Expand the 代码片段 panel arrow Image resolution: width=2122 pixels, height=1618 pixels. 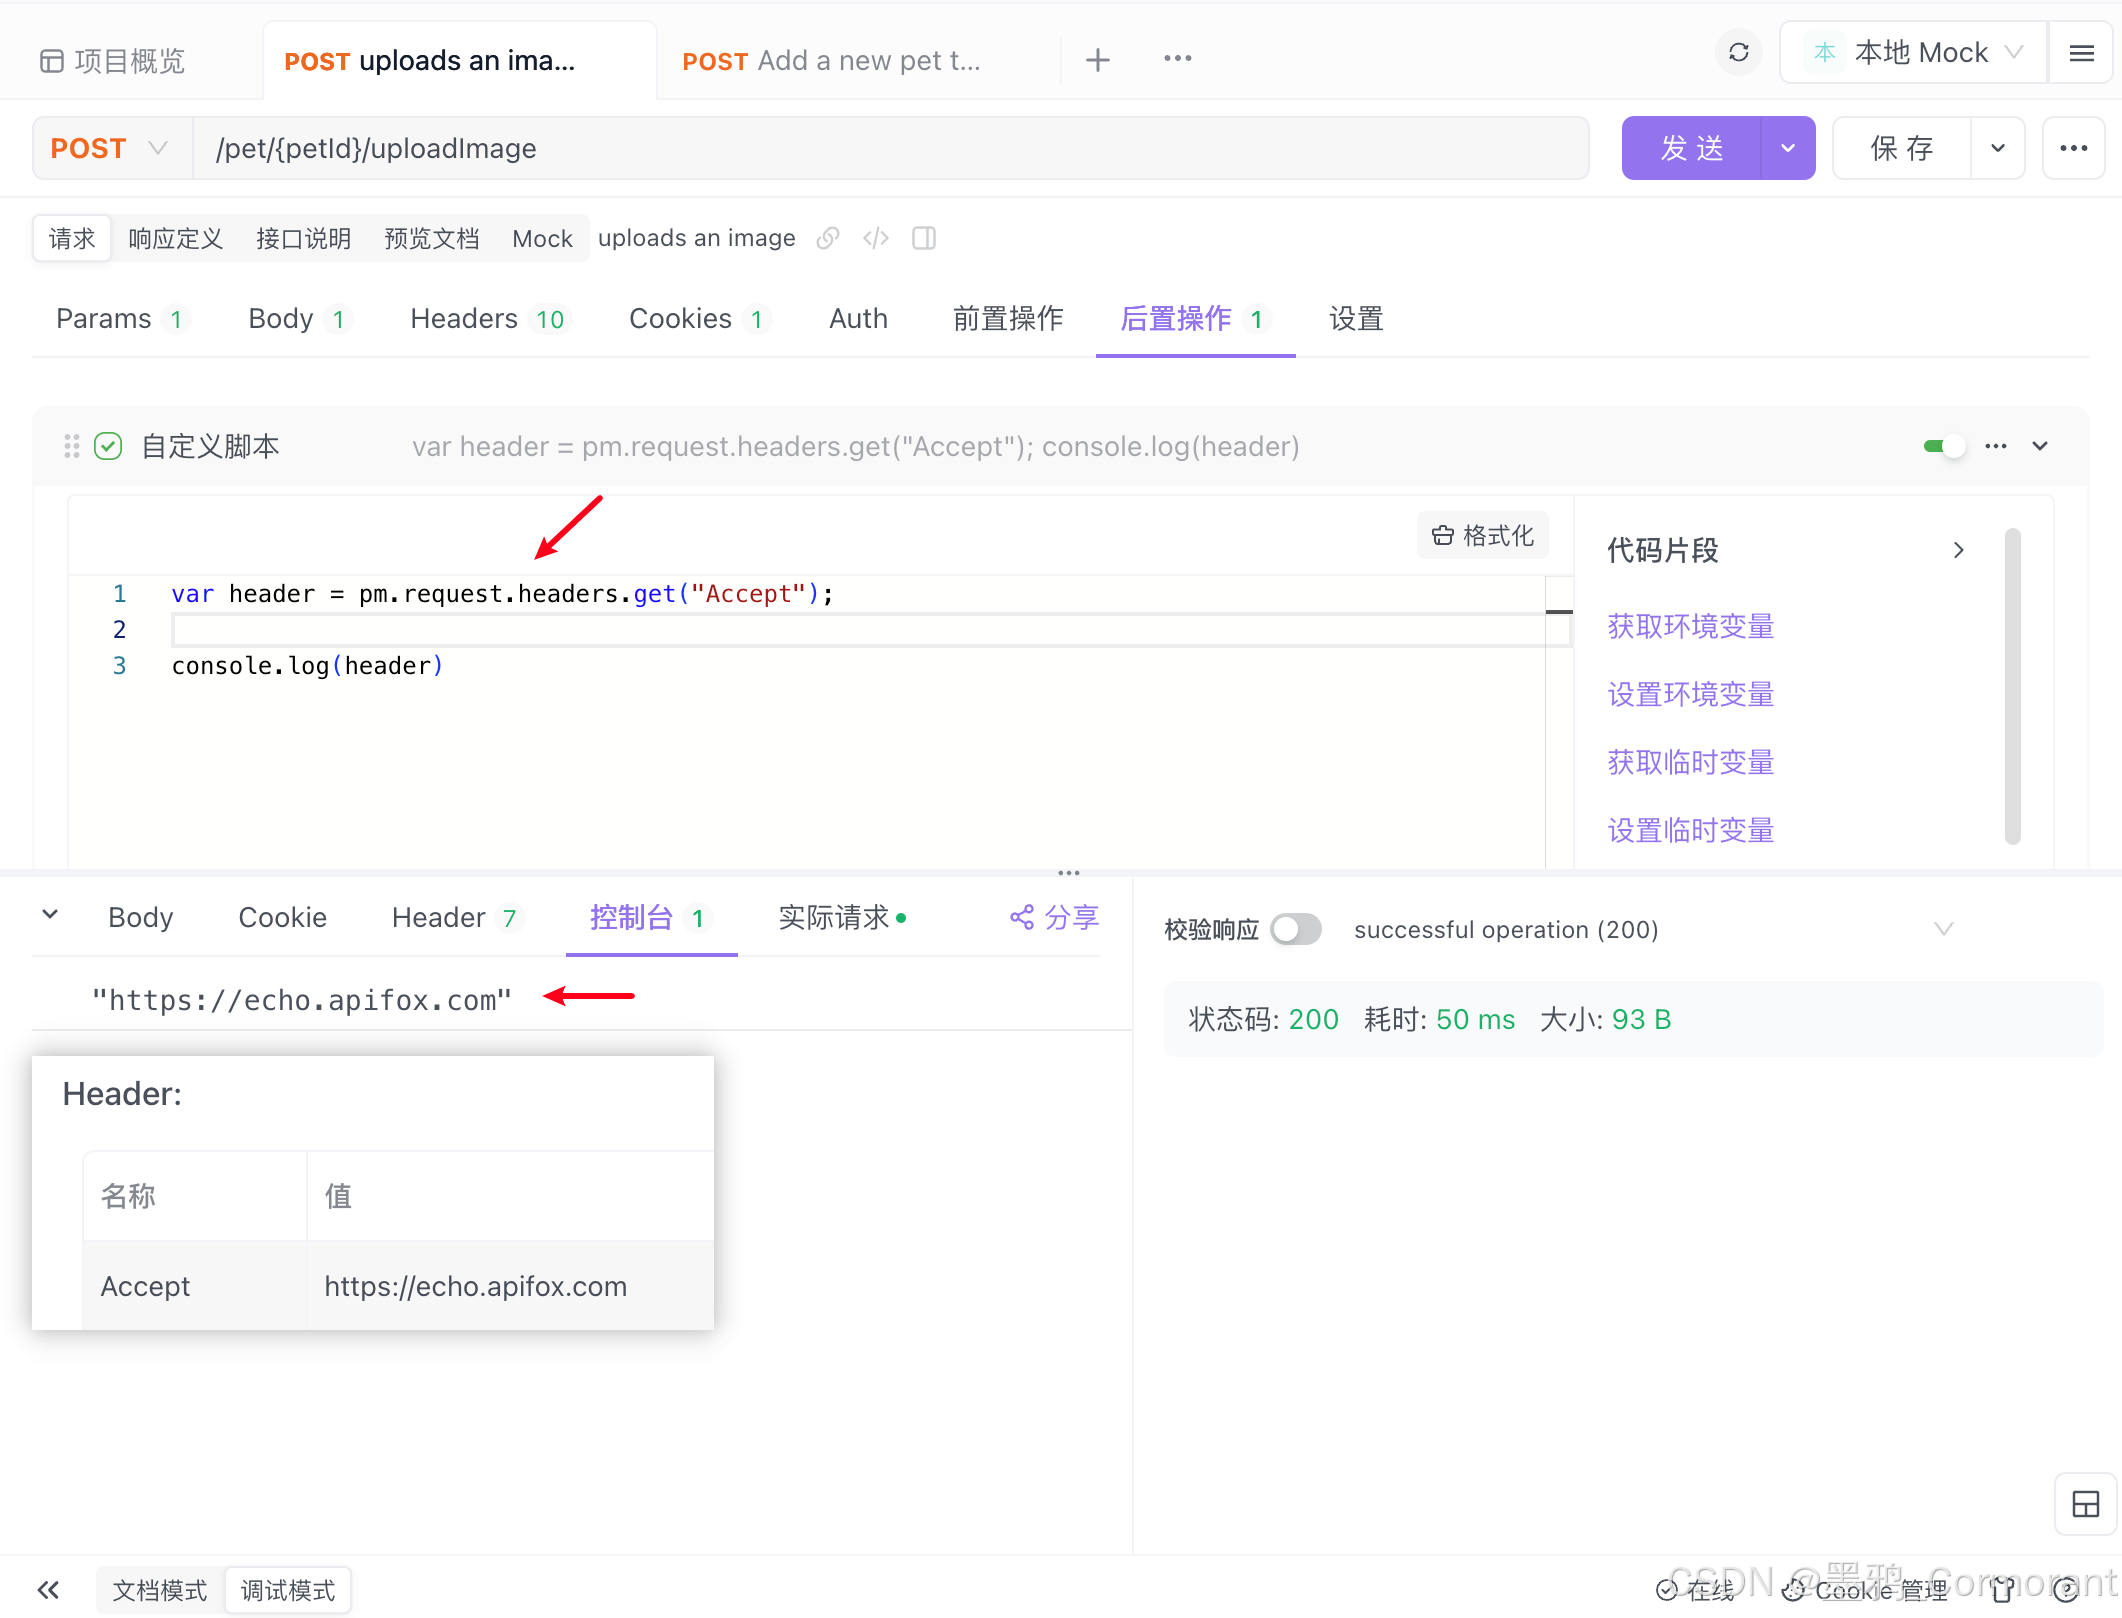pos(1958,550)
